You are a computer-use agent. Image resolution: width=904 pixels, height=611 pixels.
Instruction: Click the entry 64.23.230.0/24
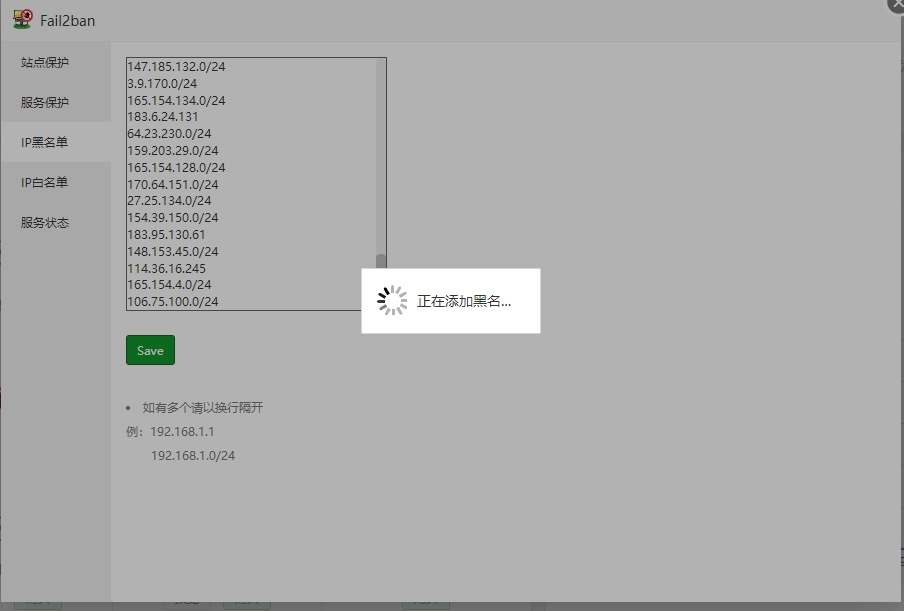[169, 134]
